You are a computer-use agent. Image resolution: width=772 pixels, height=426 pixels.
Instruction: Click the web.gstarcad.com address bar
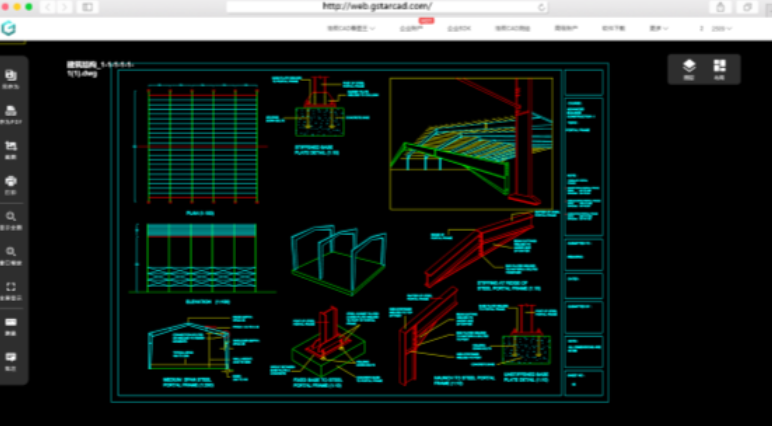pyautogui.click(x=385, y=6)
